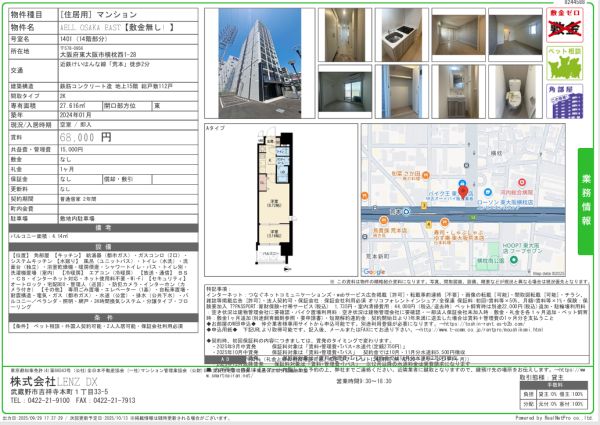This screenshot has height=425, width=600.
Task: Click the ローソン blue map pin
Action: (488, 192)
